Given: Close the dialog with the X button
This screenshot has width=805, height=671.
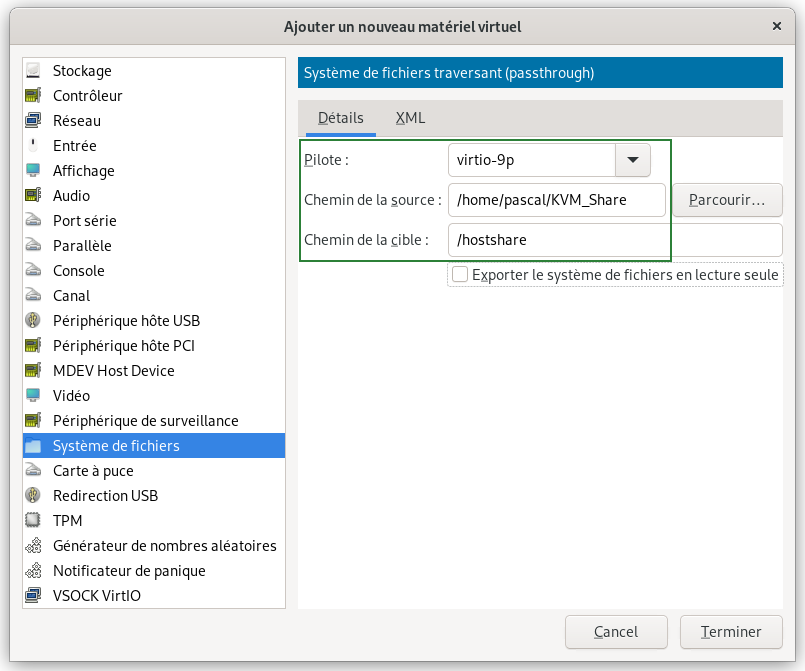Looking at the screenshot, I should coord(777,26).
